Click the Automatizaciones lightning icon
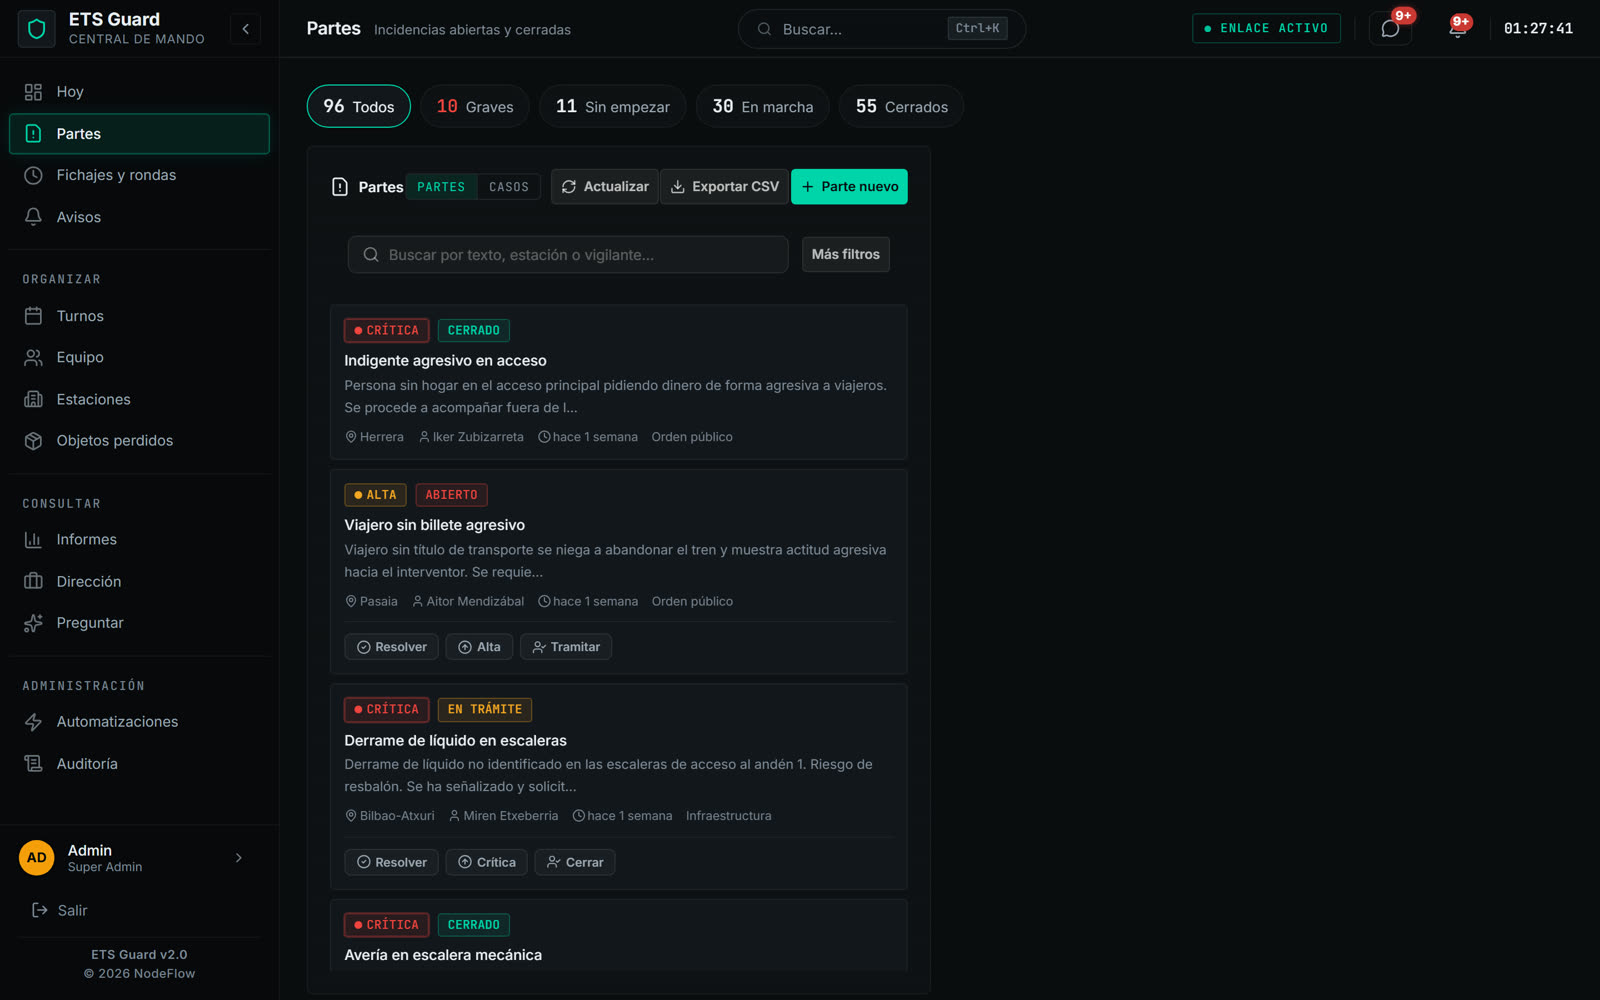This screenshot has width=1600, height=1000. tap(33, 722)
